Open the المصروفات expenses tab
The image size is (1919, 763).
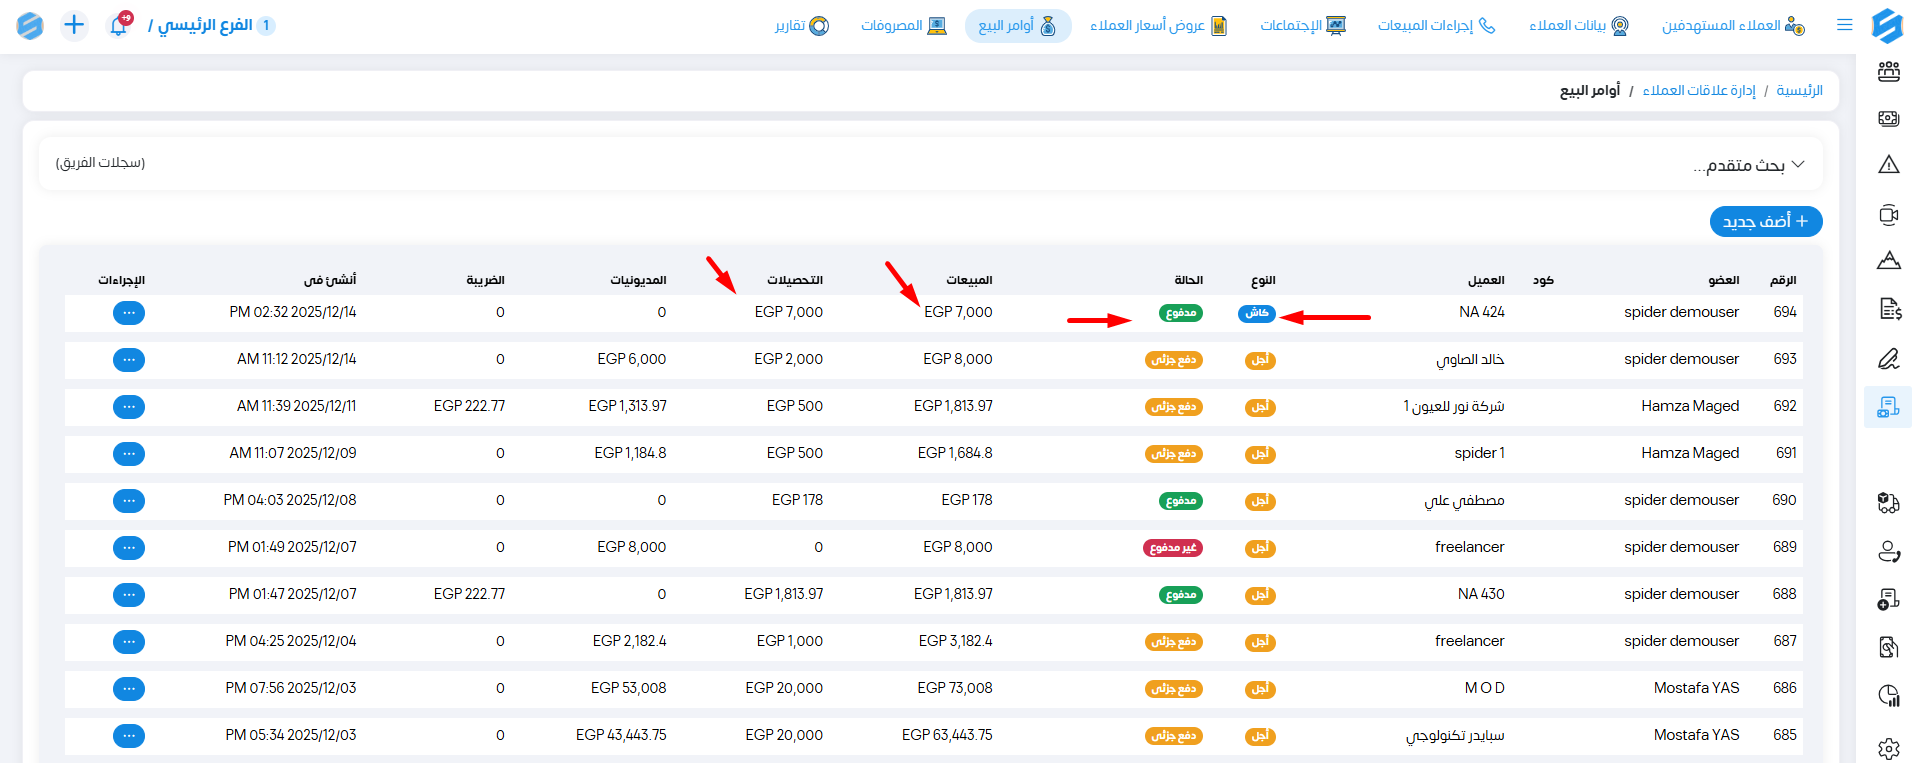click(x=903, y=25)
